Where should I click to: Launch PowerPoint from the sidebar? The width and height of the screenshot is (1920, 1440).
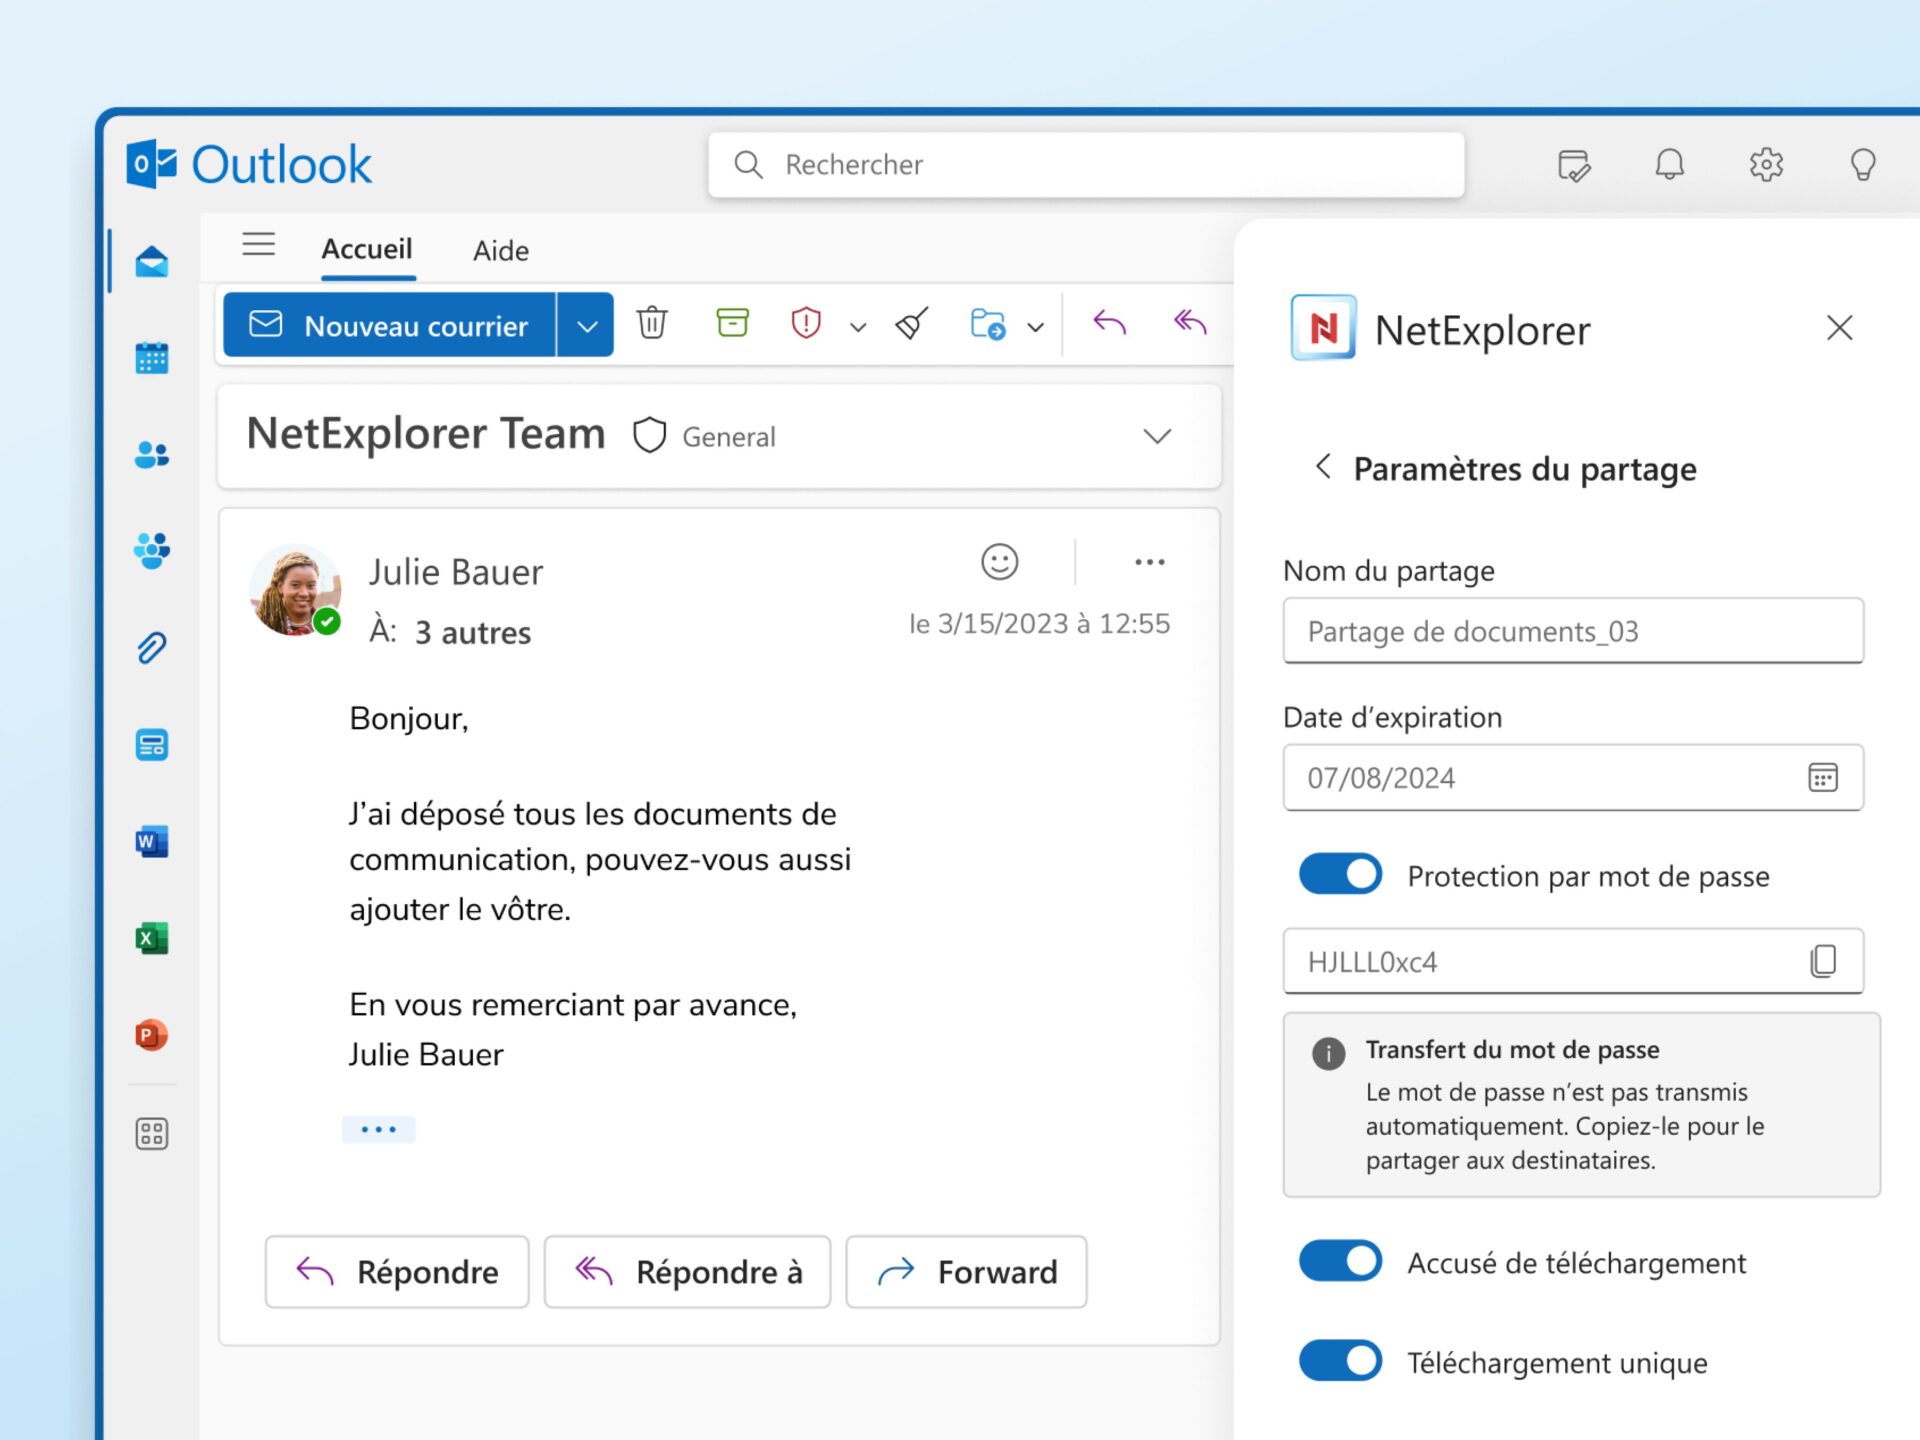(x=152, y=1035)
